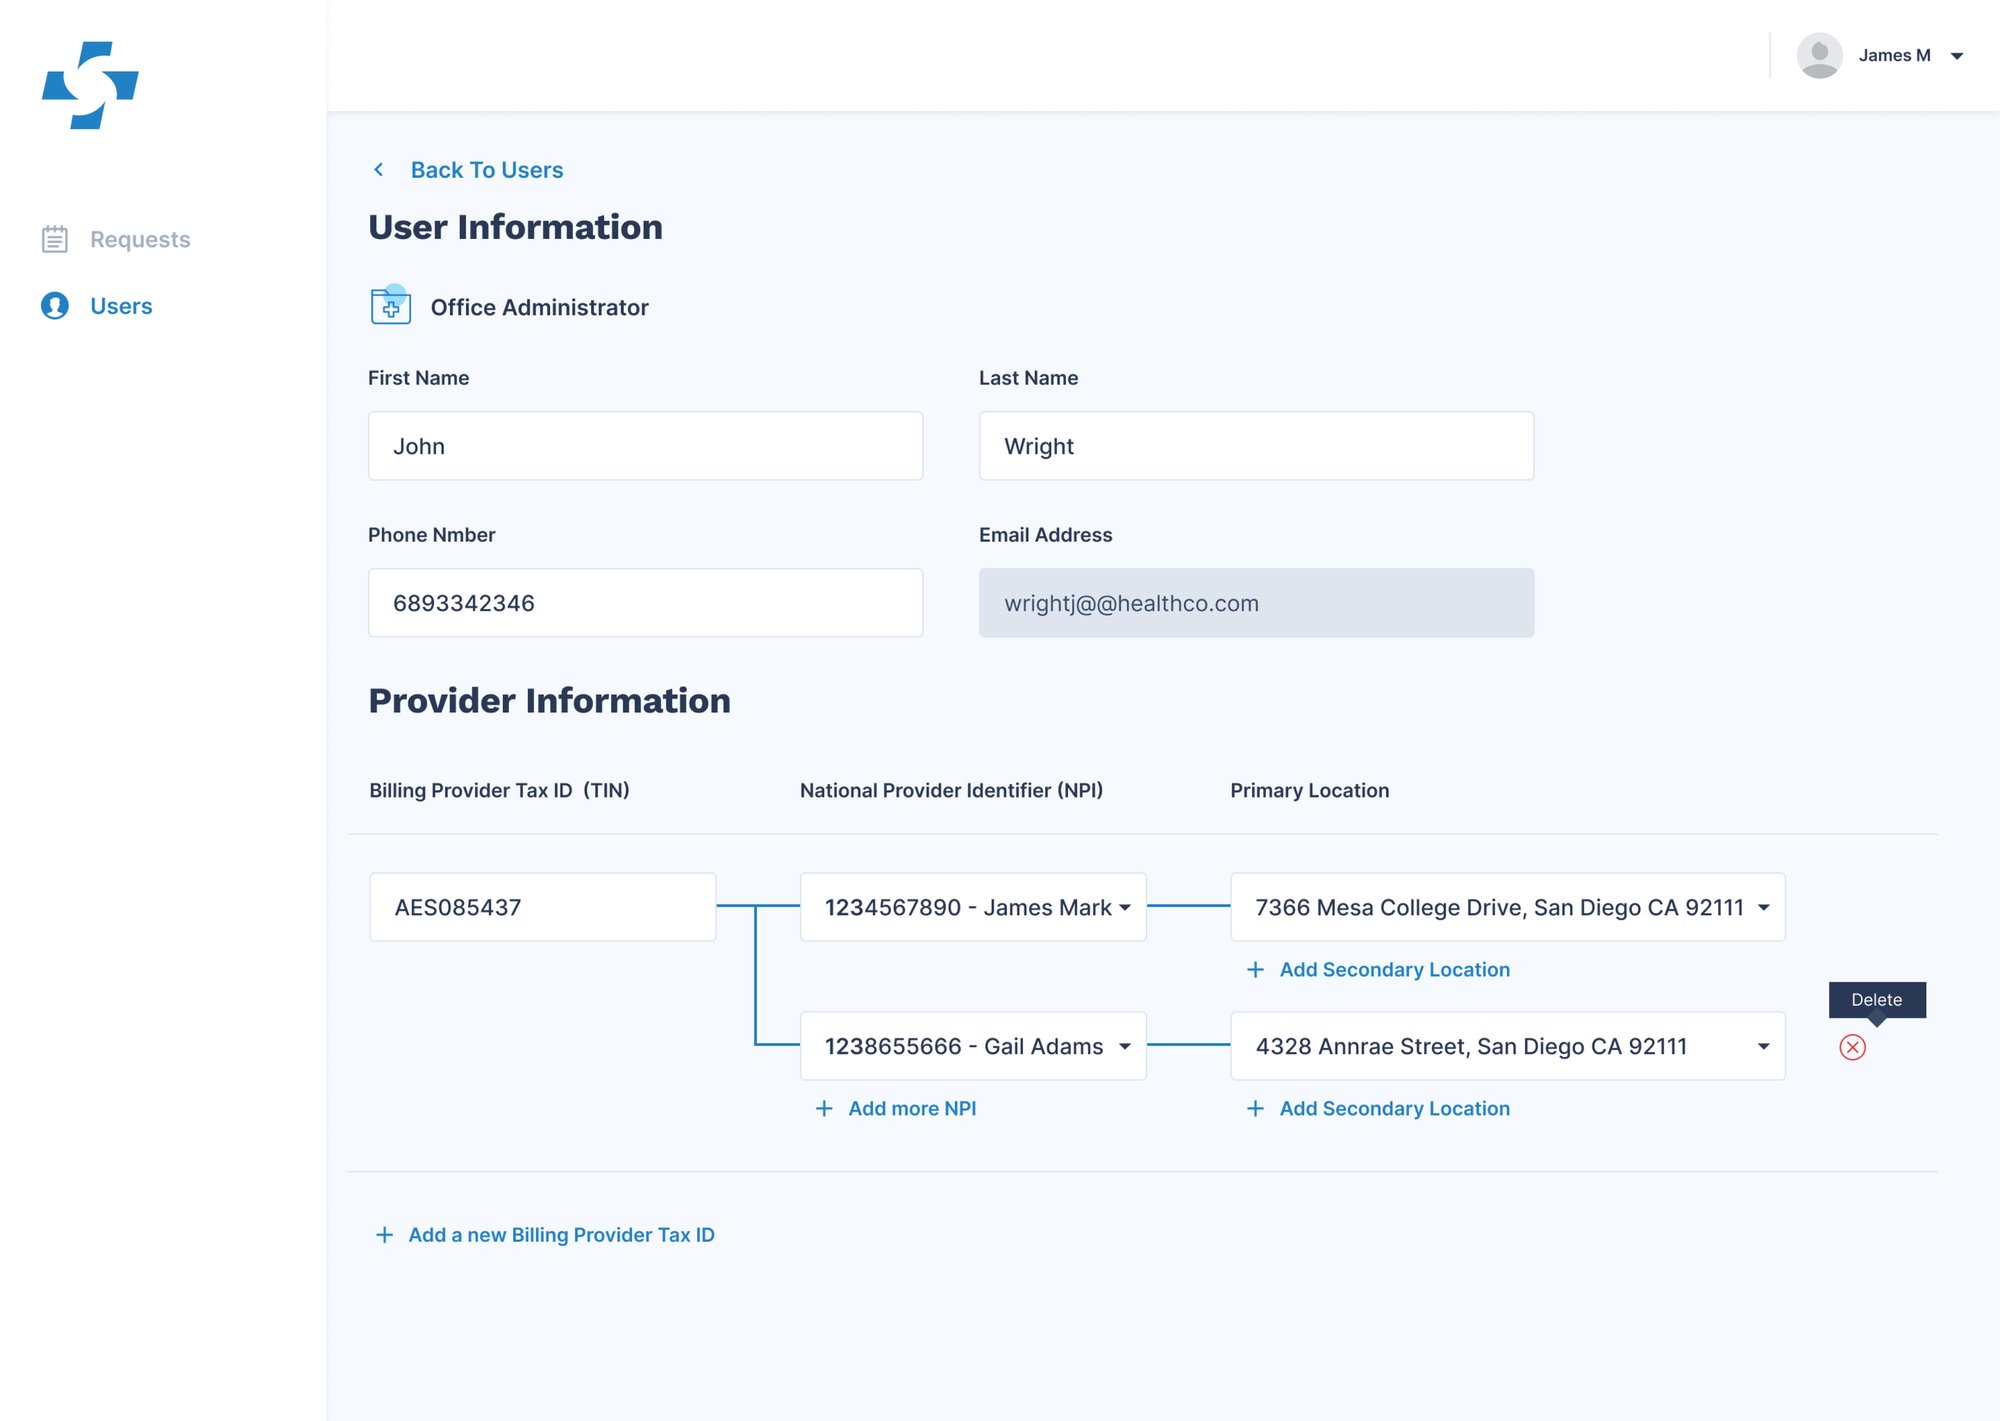Click the Requests calendar icon
The height and width of the screenshot is (1421, 2000).
pyautogui.click(x=55, y=239)
